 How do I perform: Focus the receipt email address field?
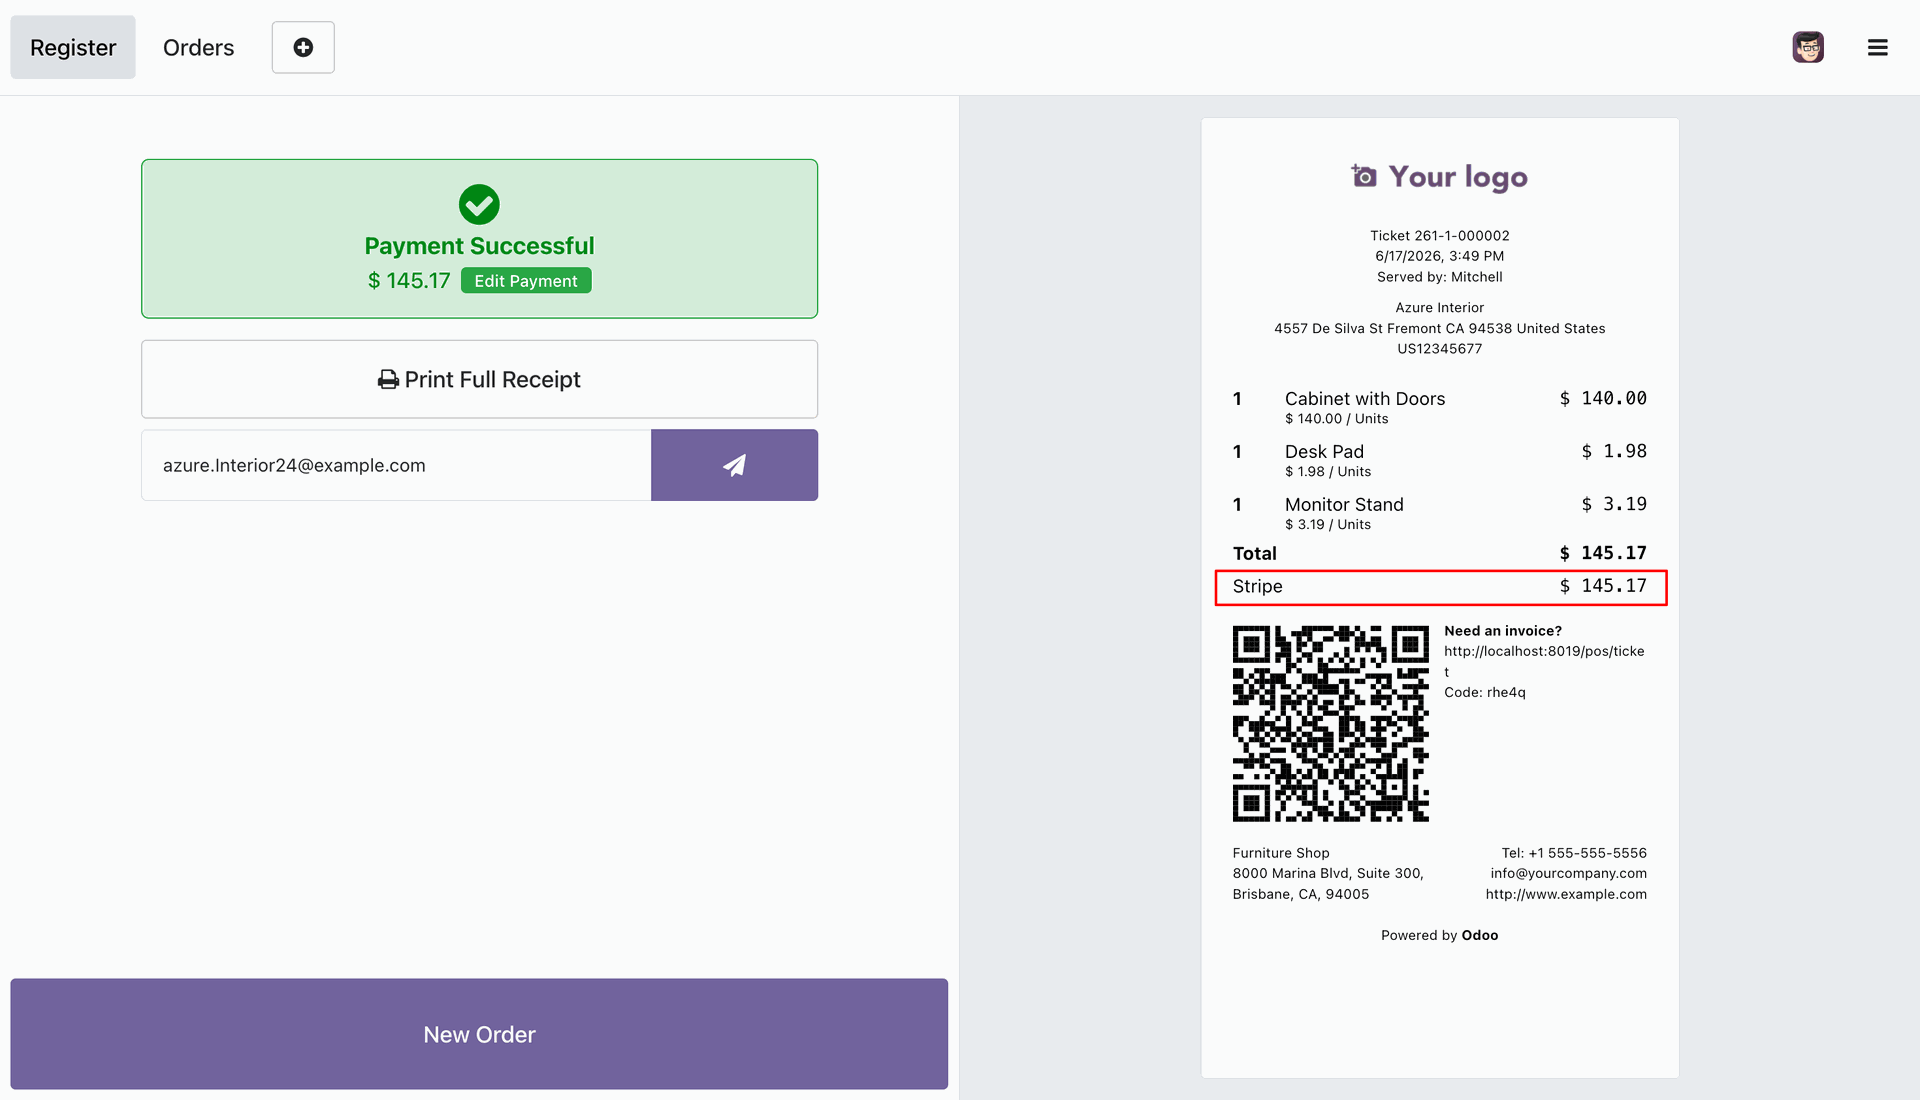(396, 465)
